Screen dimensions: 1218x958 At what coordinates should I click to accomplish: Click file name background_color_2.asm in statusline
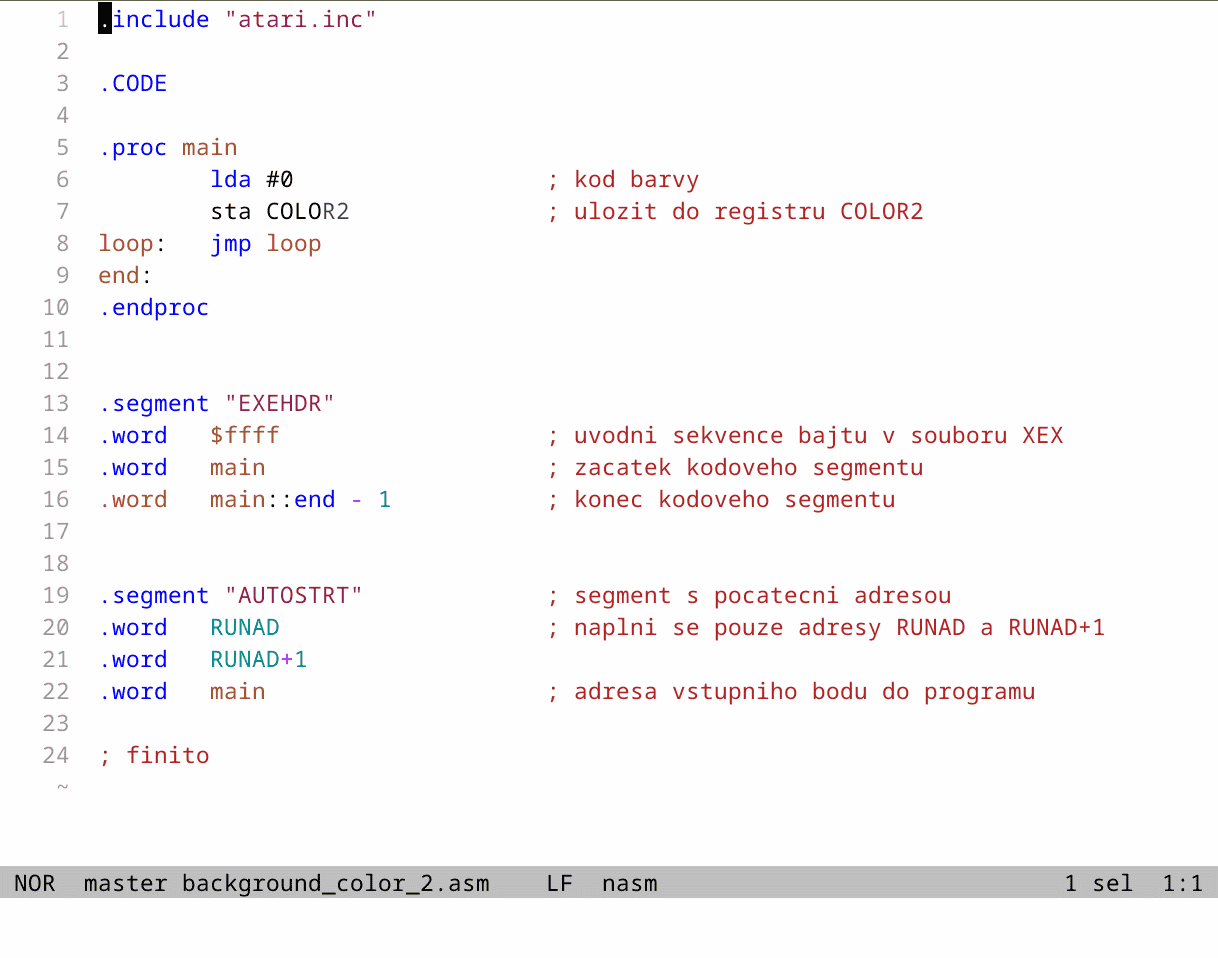point(336,883)
